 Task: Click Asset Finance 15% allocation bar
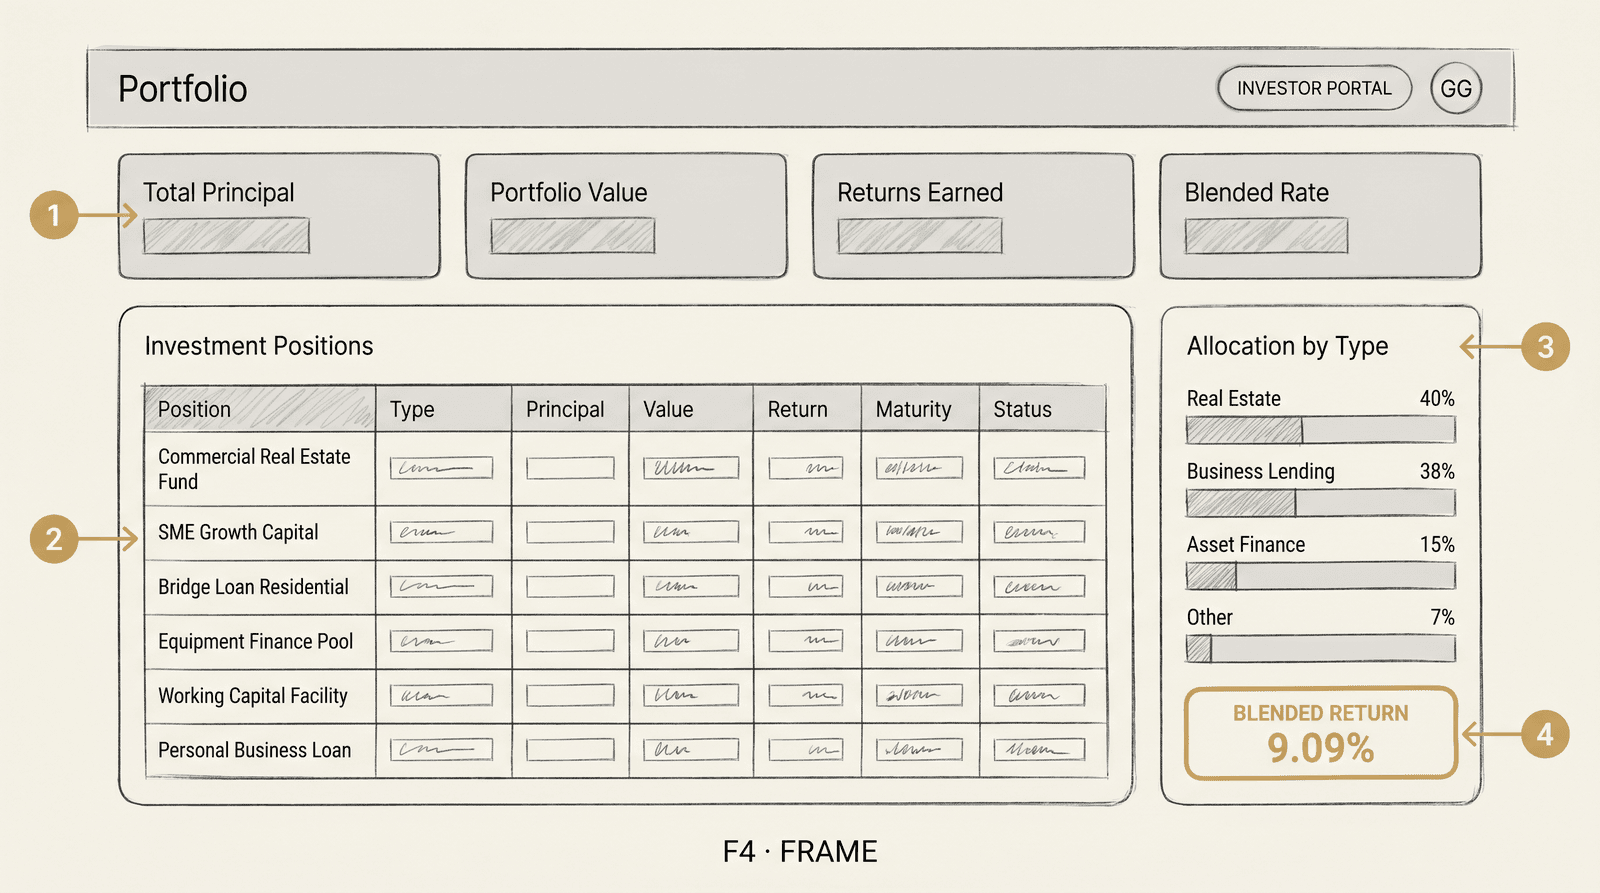1320,576
